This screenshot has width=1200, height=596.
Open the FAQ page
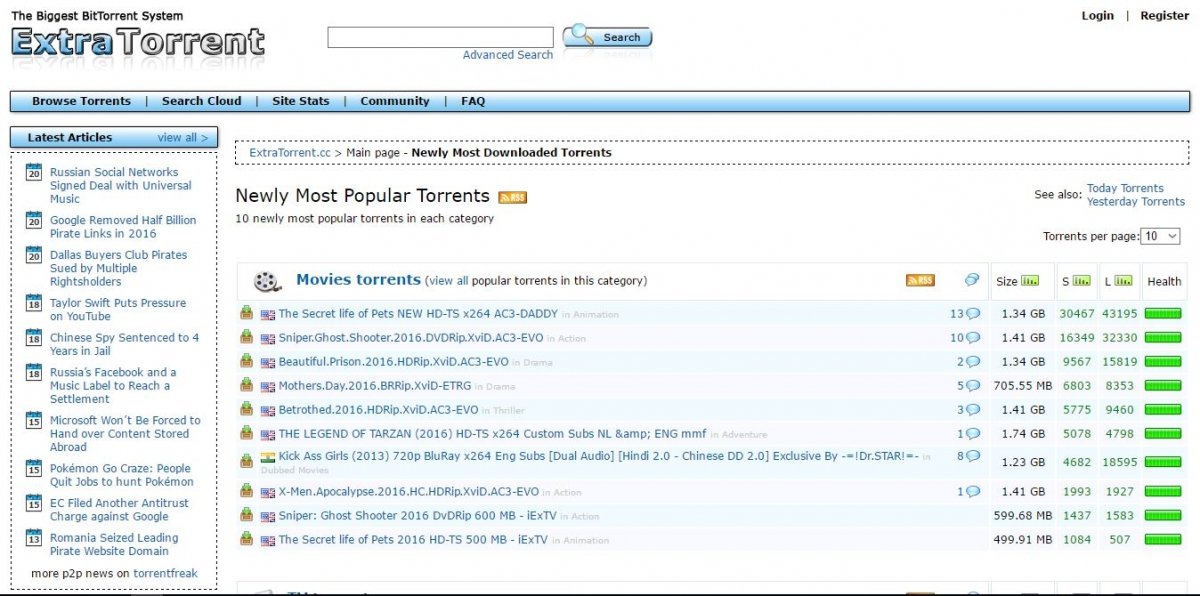(x=473, y=101)
